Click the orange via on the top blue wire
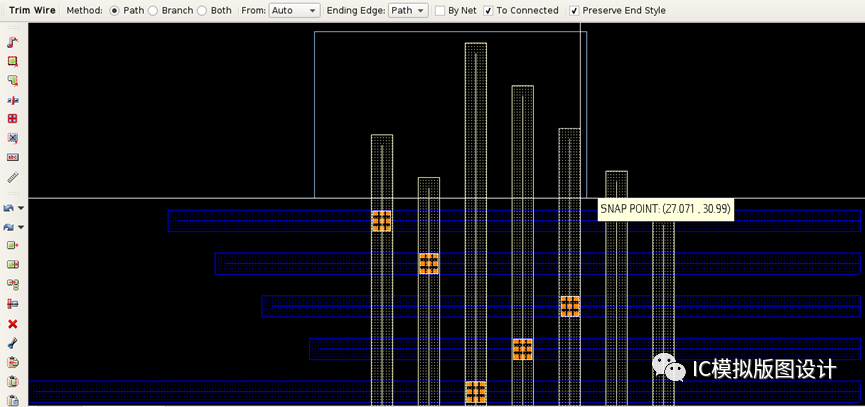 tap(382, 221)
